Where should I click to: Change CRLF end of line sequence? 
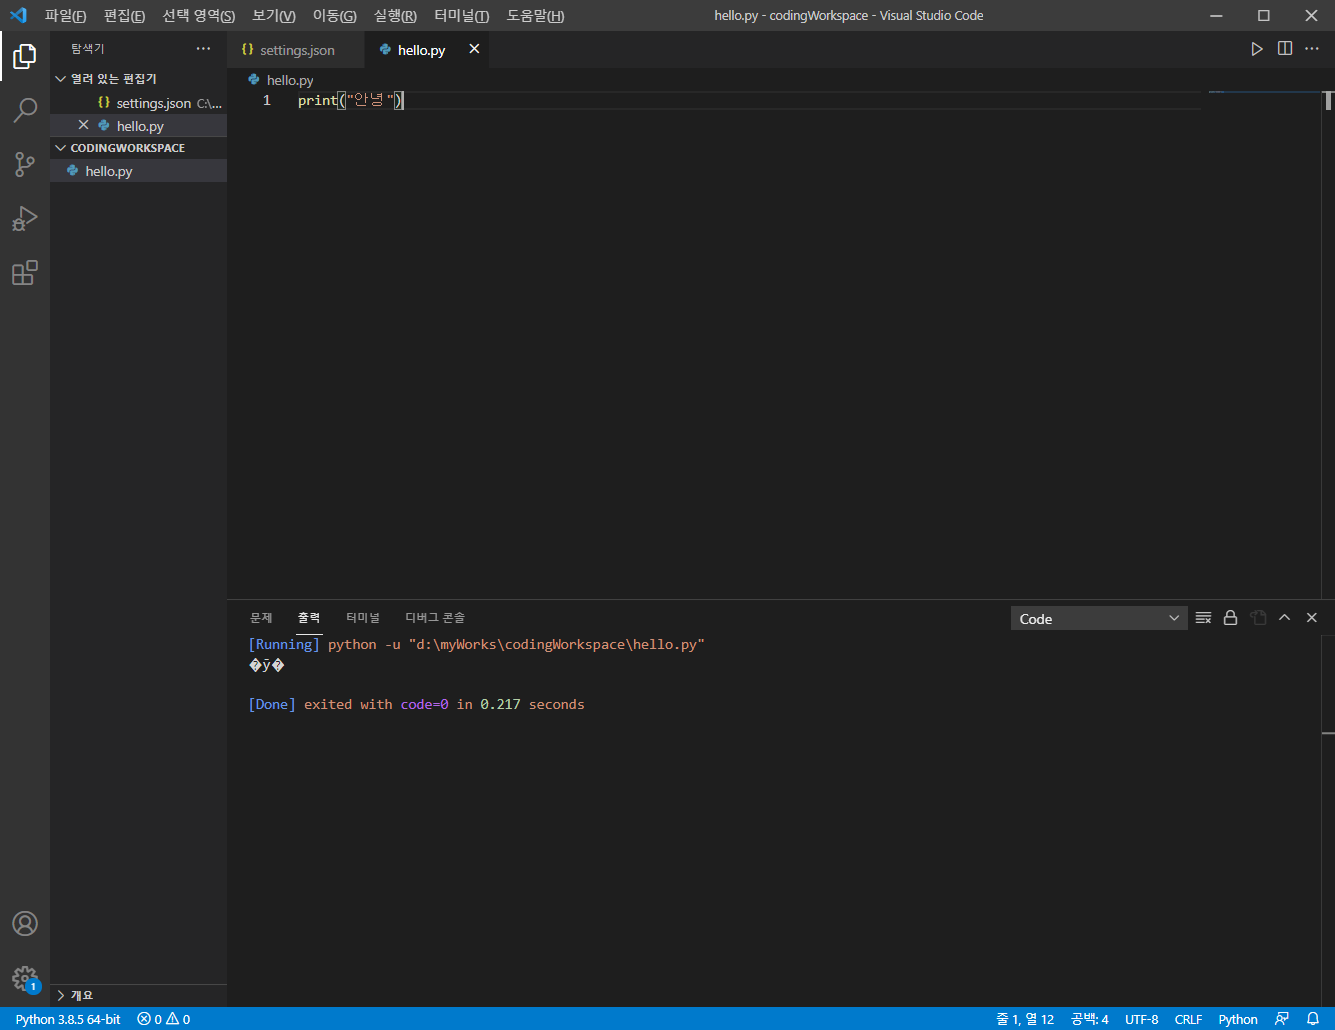point(1189,1019)
